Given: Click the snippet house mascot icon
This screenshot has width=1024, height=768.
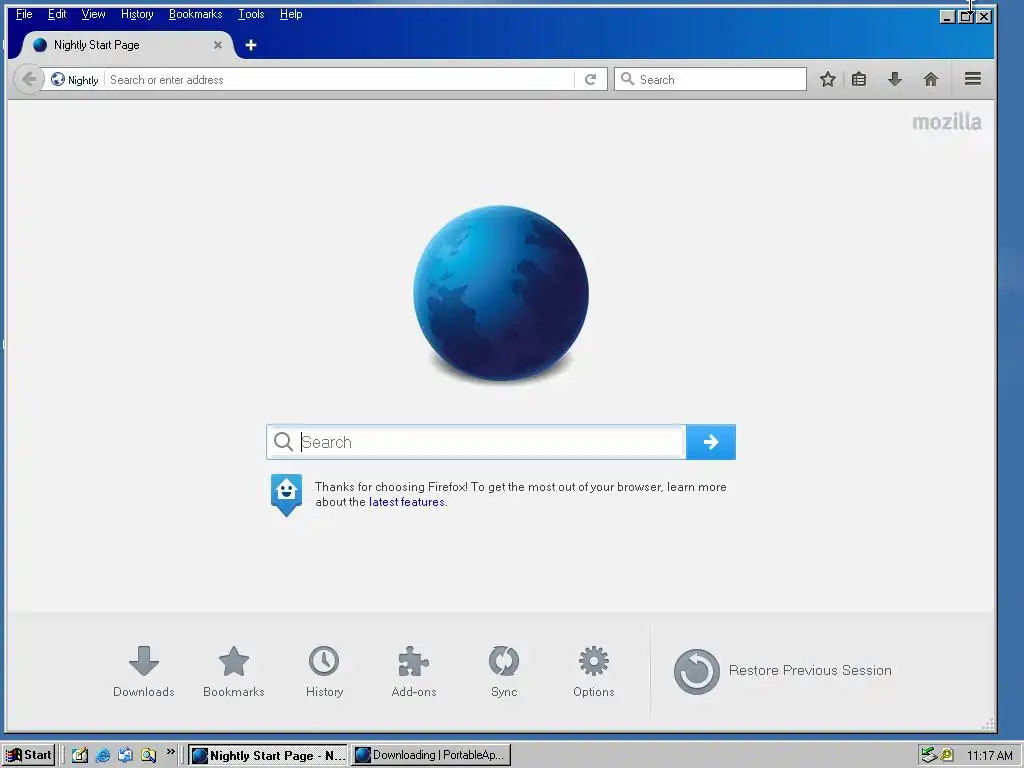Looking at the screenshot, I should (286, 494).
